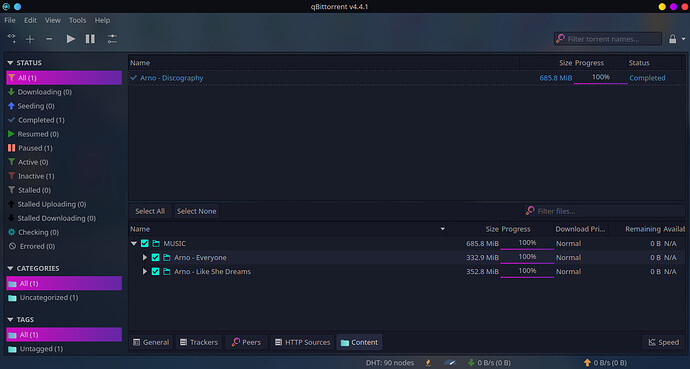Click the Filter torrent names search field
690x369 pixels.
click(608, 39)
